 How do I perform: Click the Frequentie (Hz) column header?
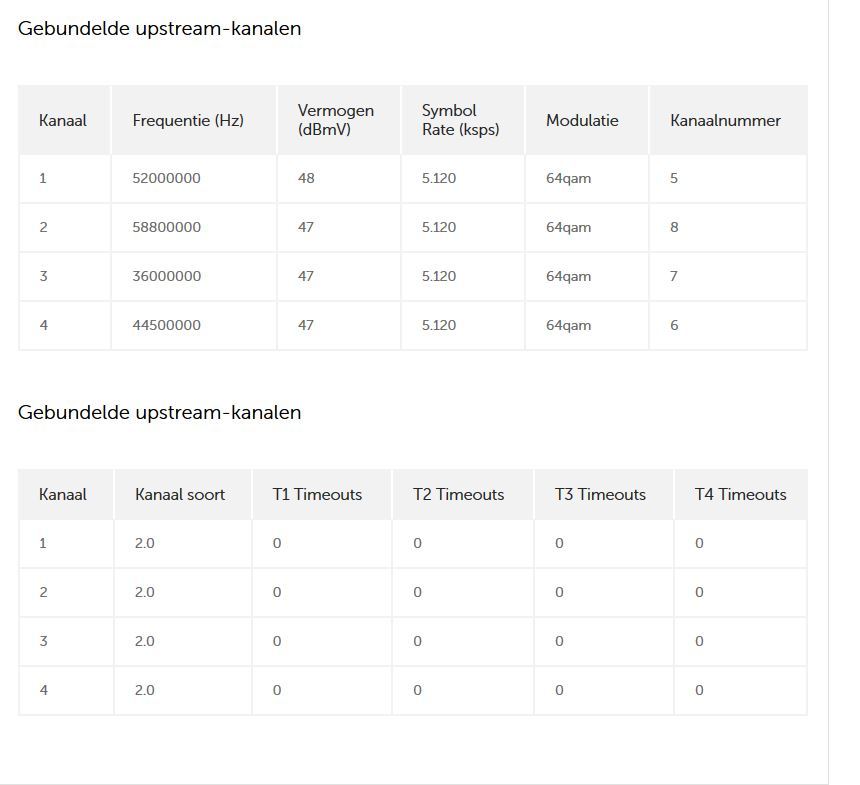pyautogui.click(x=188, y=120)
